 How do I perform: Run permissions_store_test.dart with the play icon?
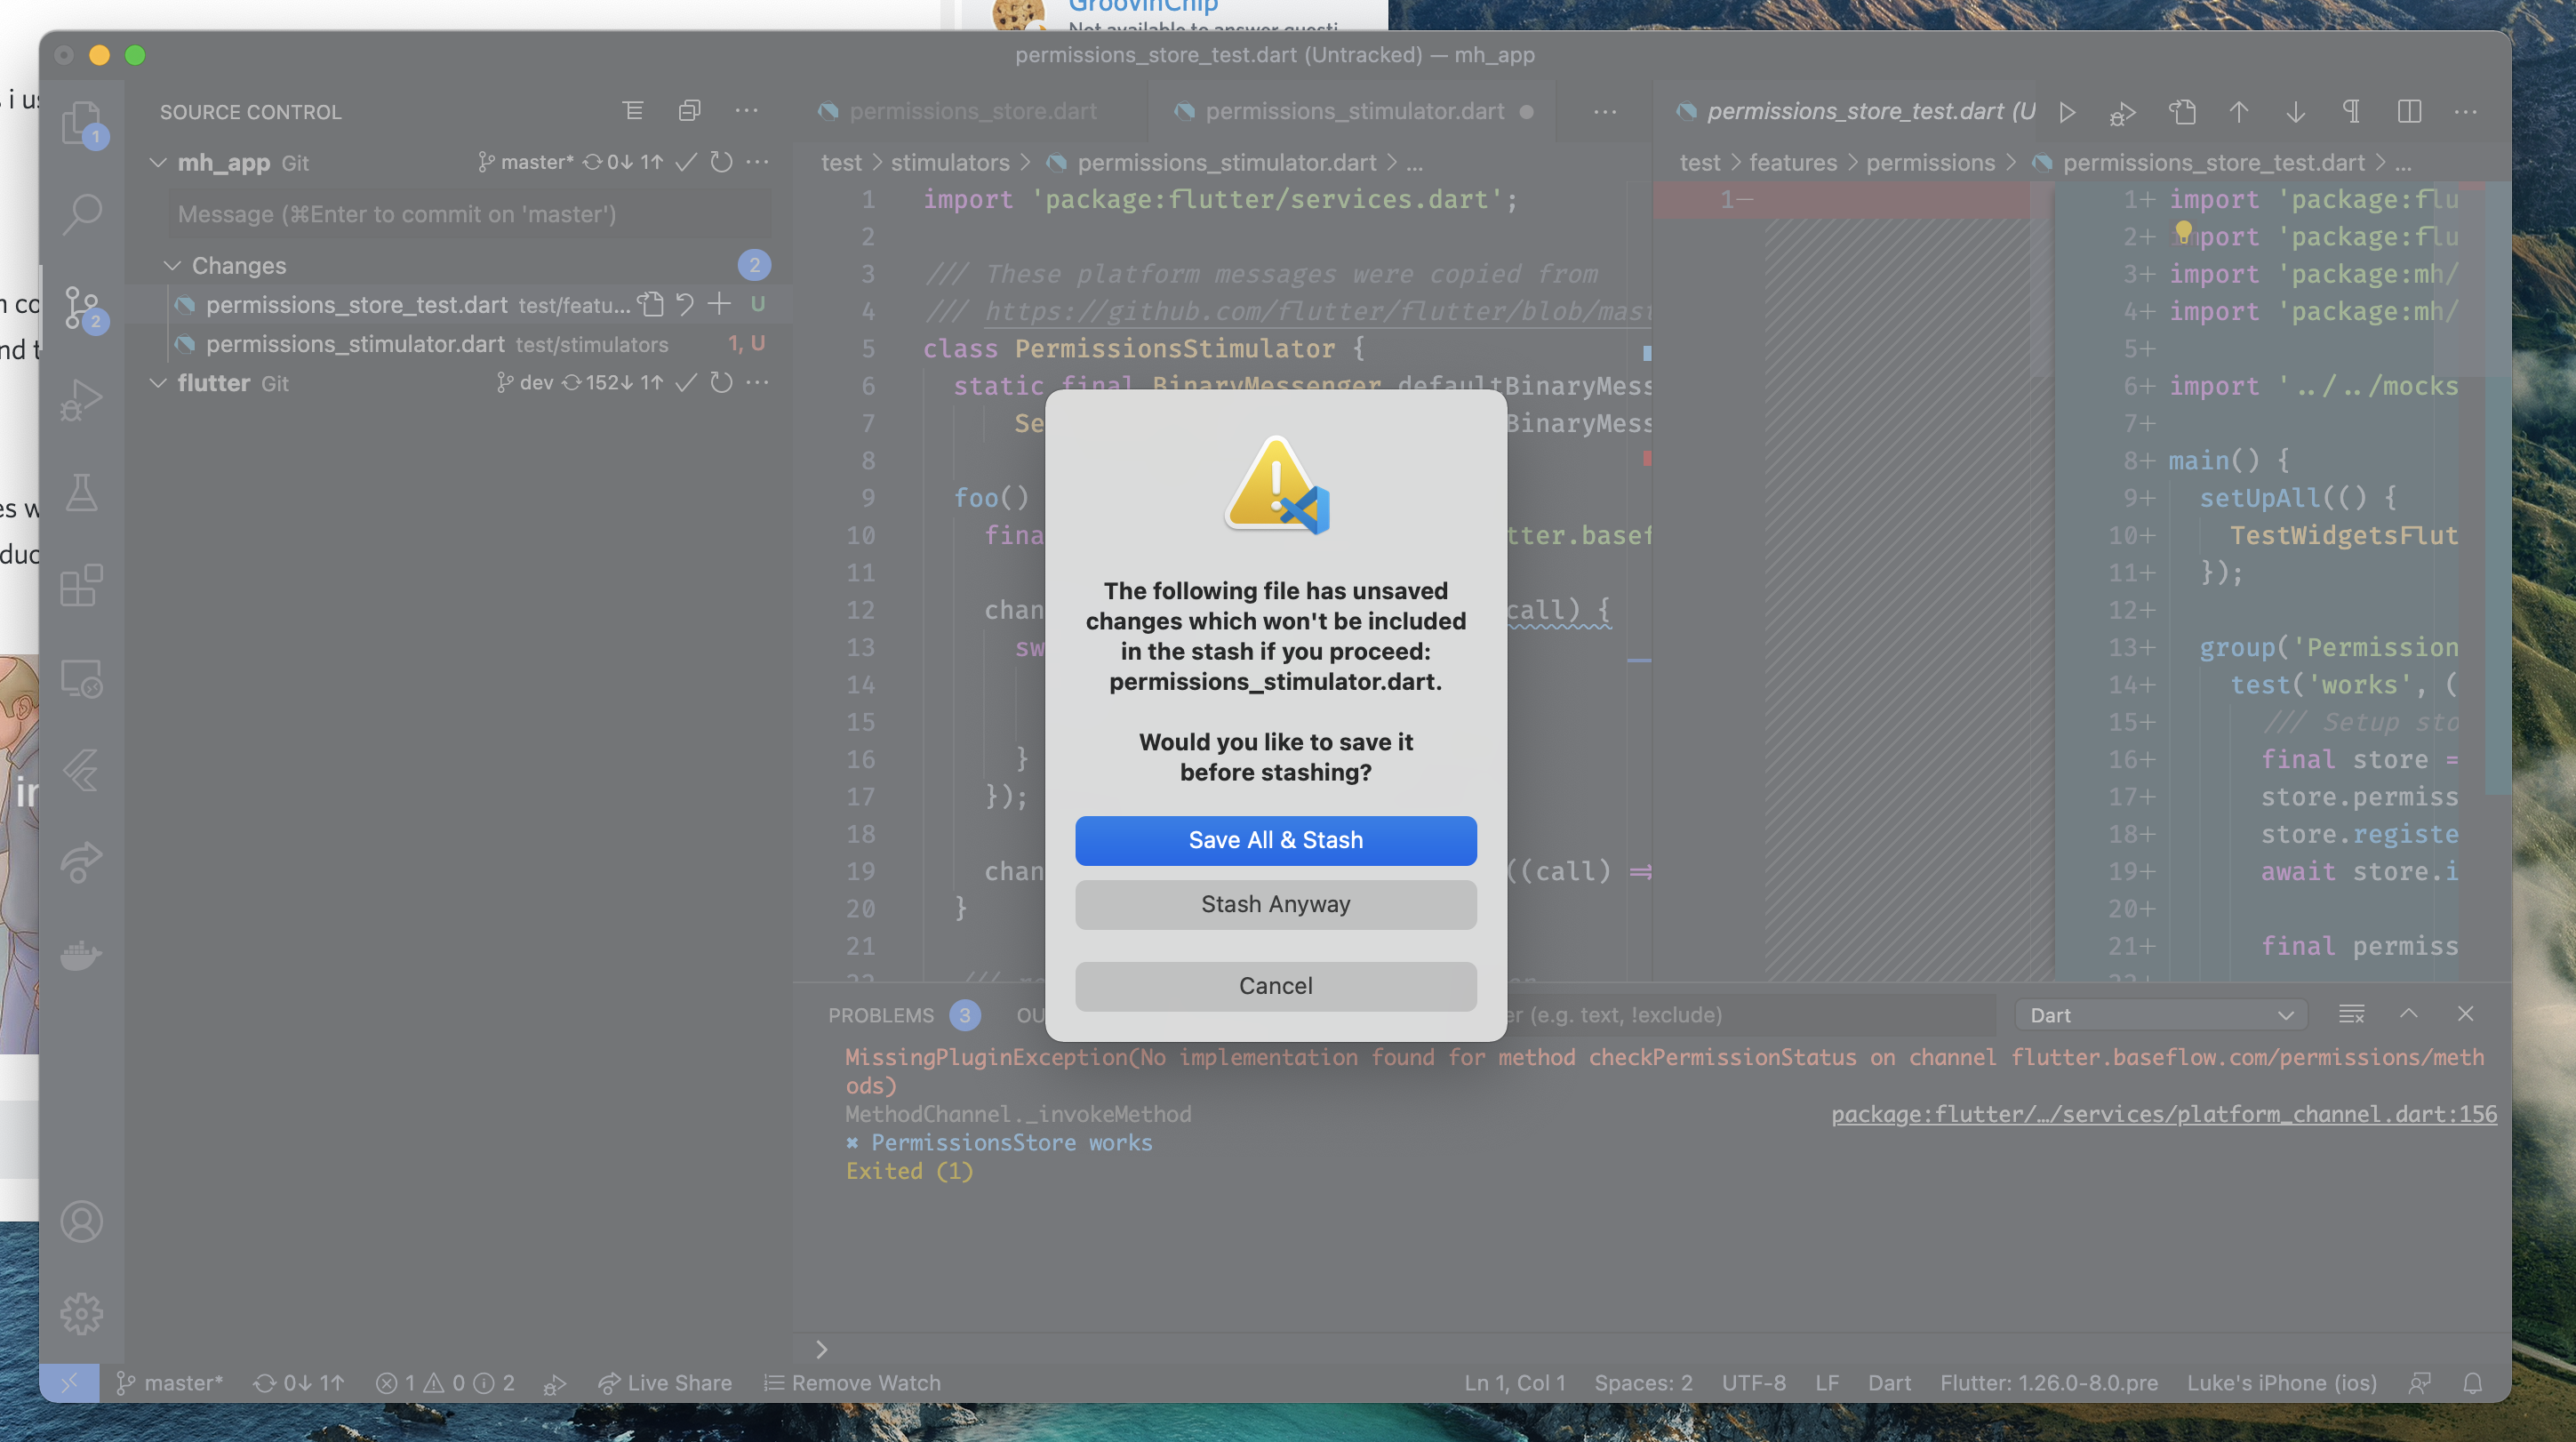[2068, 112]
